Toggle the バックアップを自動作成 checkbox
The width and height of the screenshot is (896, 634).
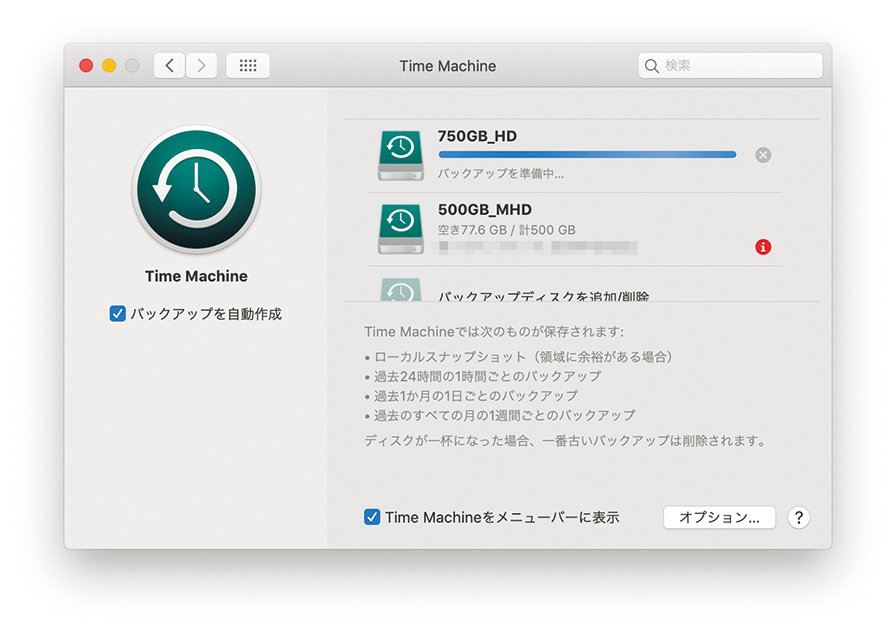118,314
